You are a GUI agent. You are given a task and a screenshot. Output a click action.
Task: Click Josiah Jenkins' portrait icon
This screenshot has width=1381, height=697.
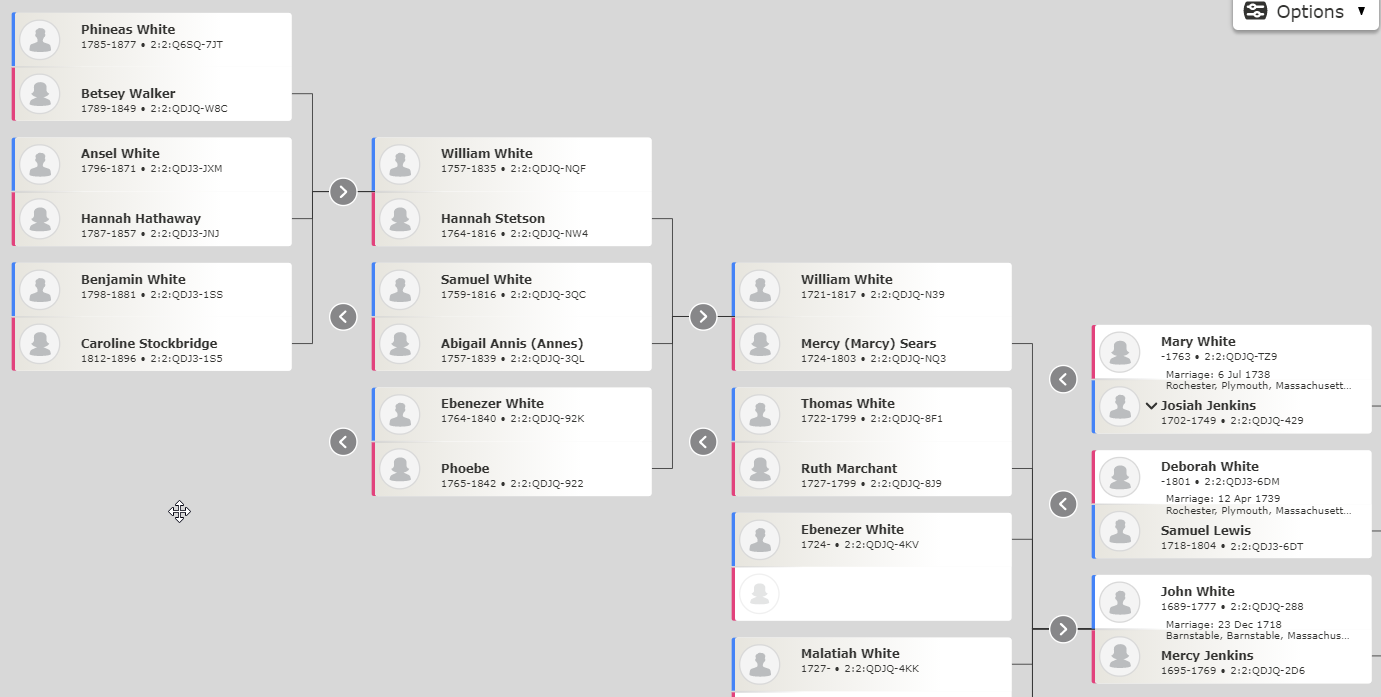click(x=1120, y=406)
